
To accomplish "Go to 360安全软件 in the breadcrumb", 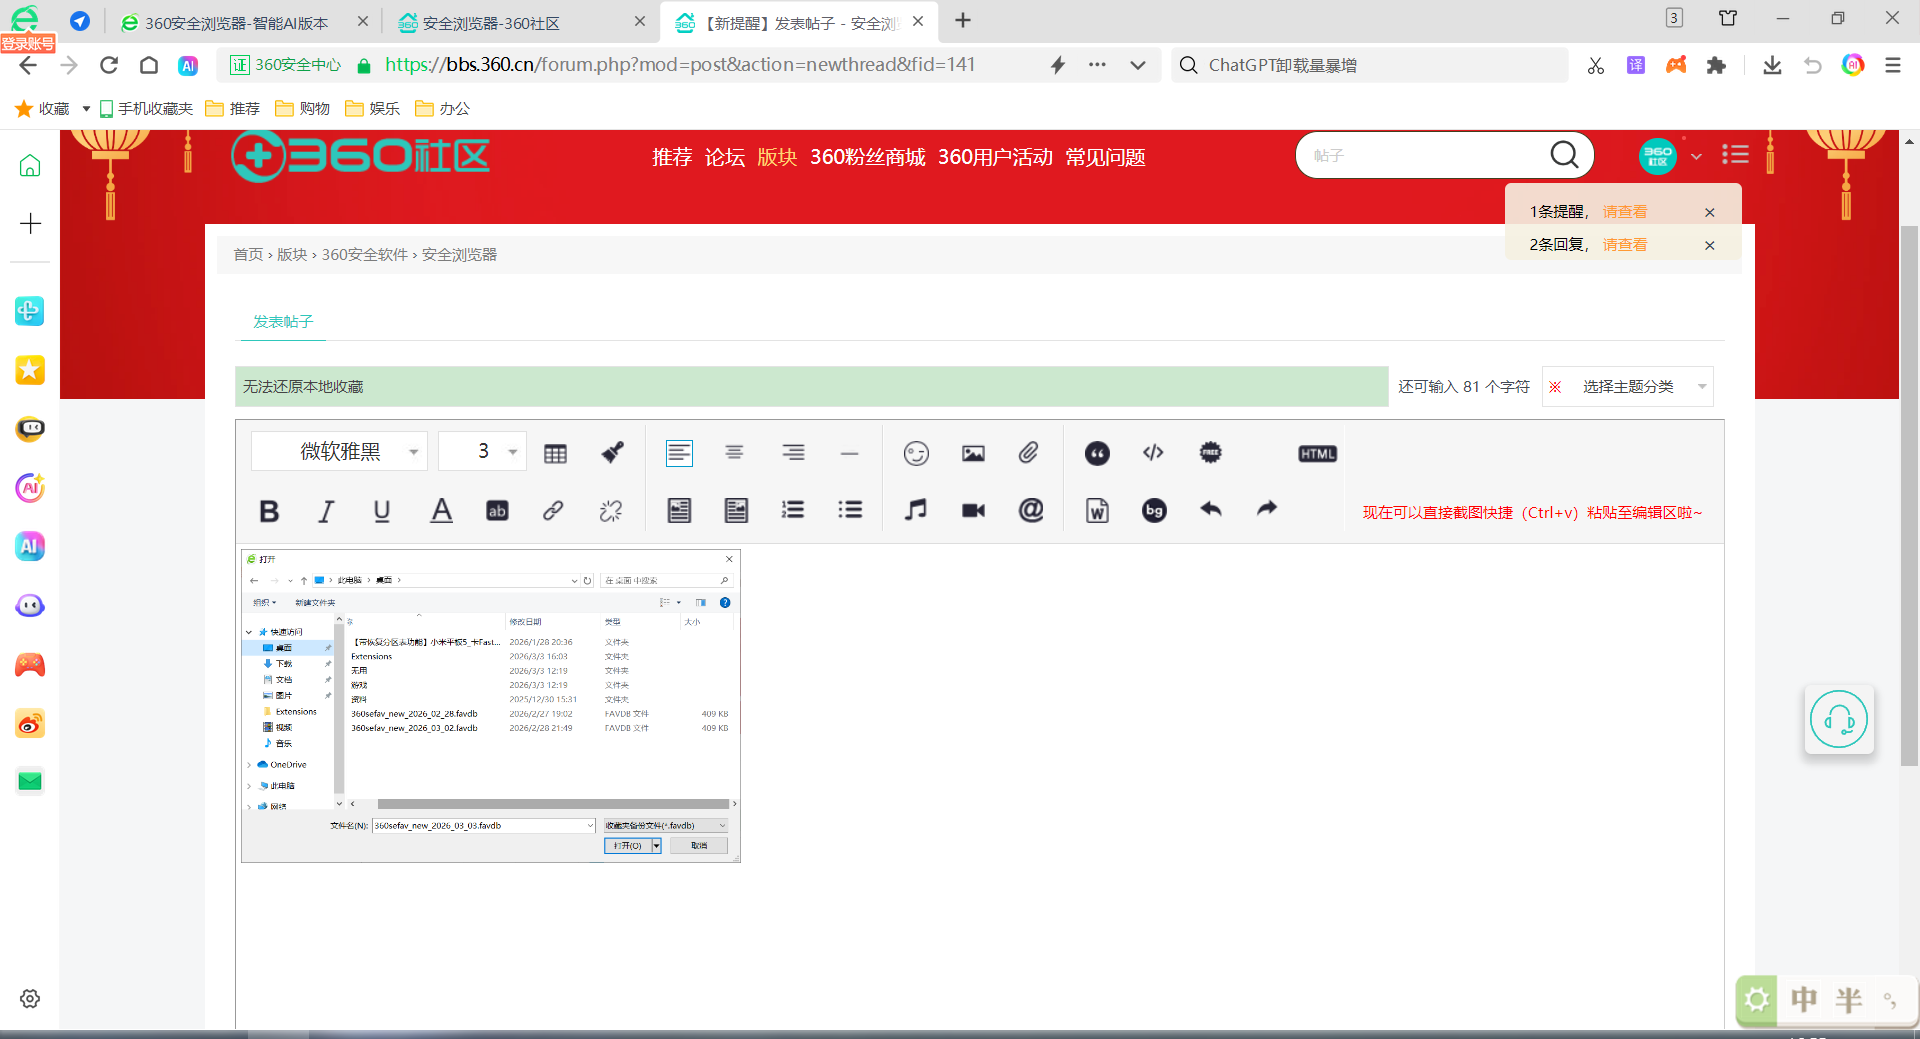I will (364, 255).
